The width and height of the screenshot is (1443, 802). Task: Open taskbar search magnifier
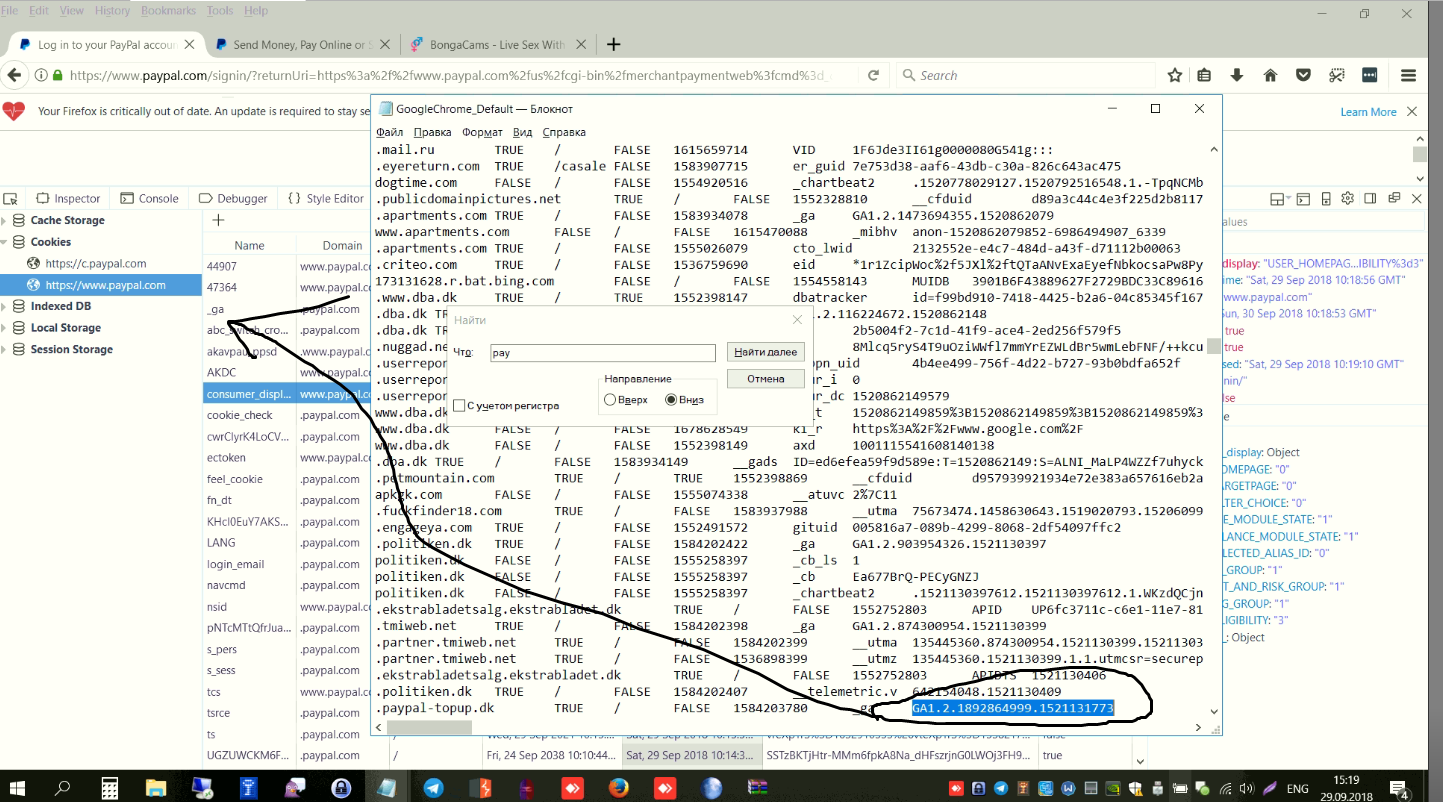point(62,787)
